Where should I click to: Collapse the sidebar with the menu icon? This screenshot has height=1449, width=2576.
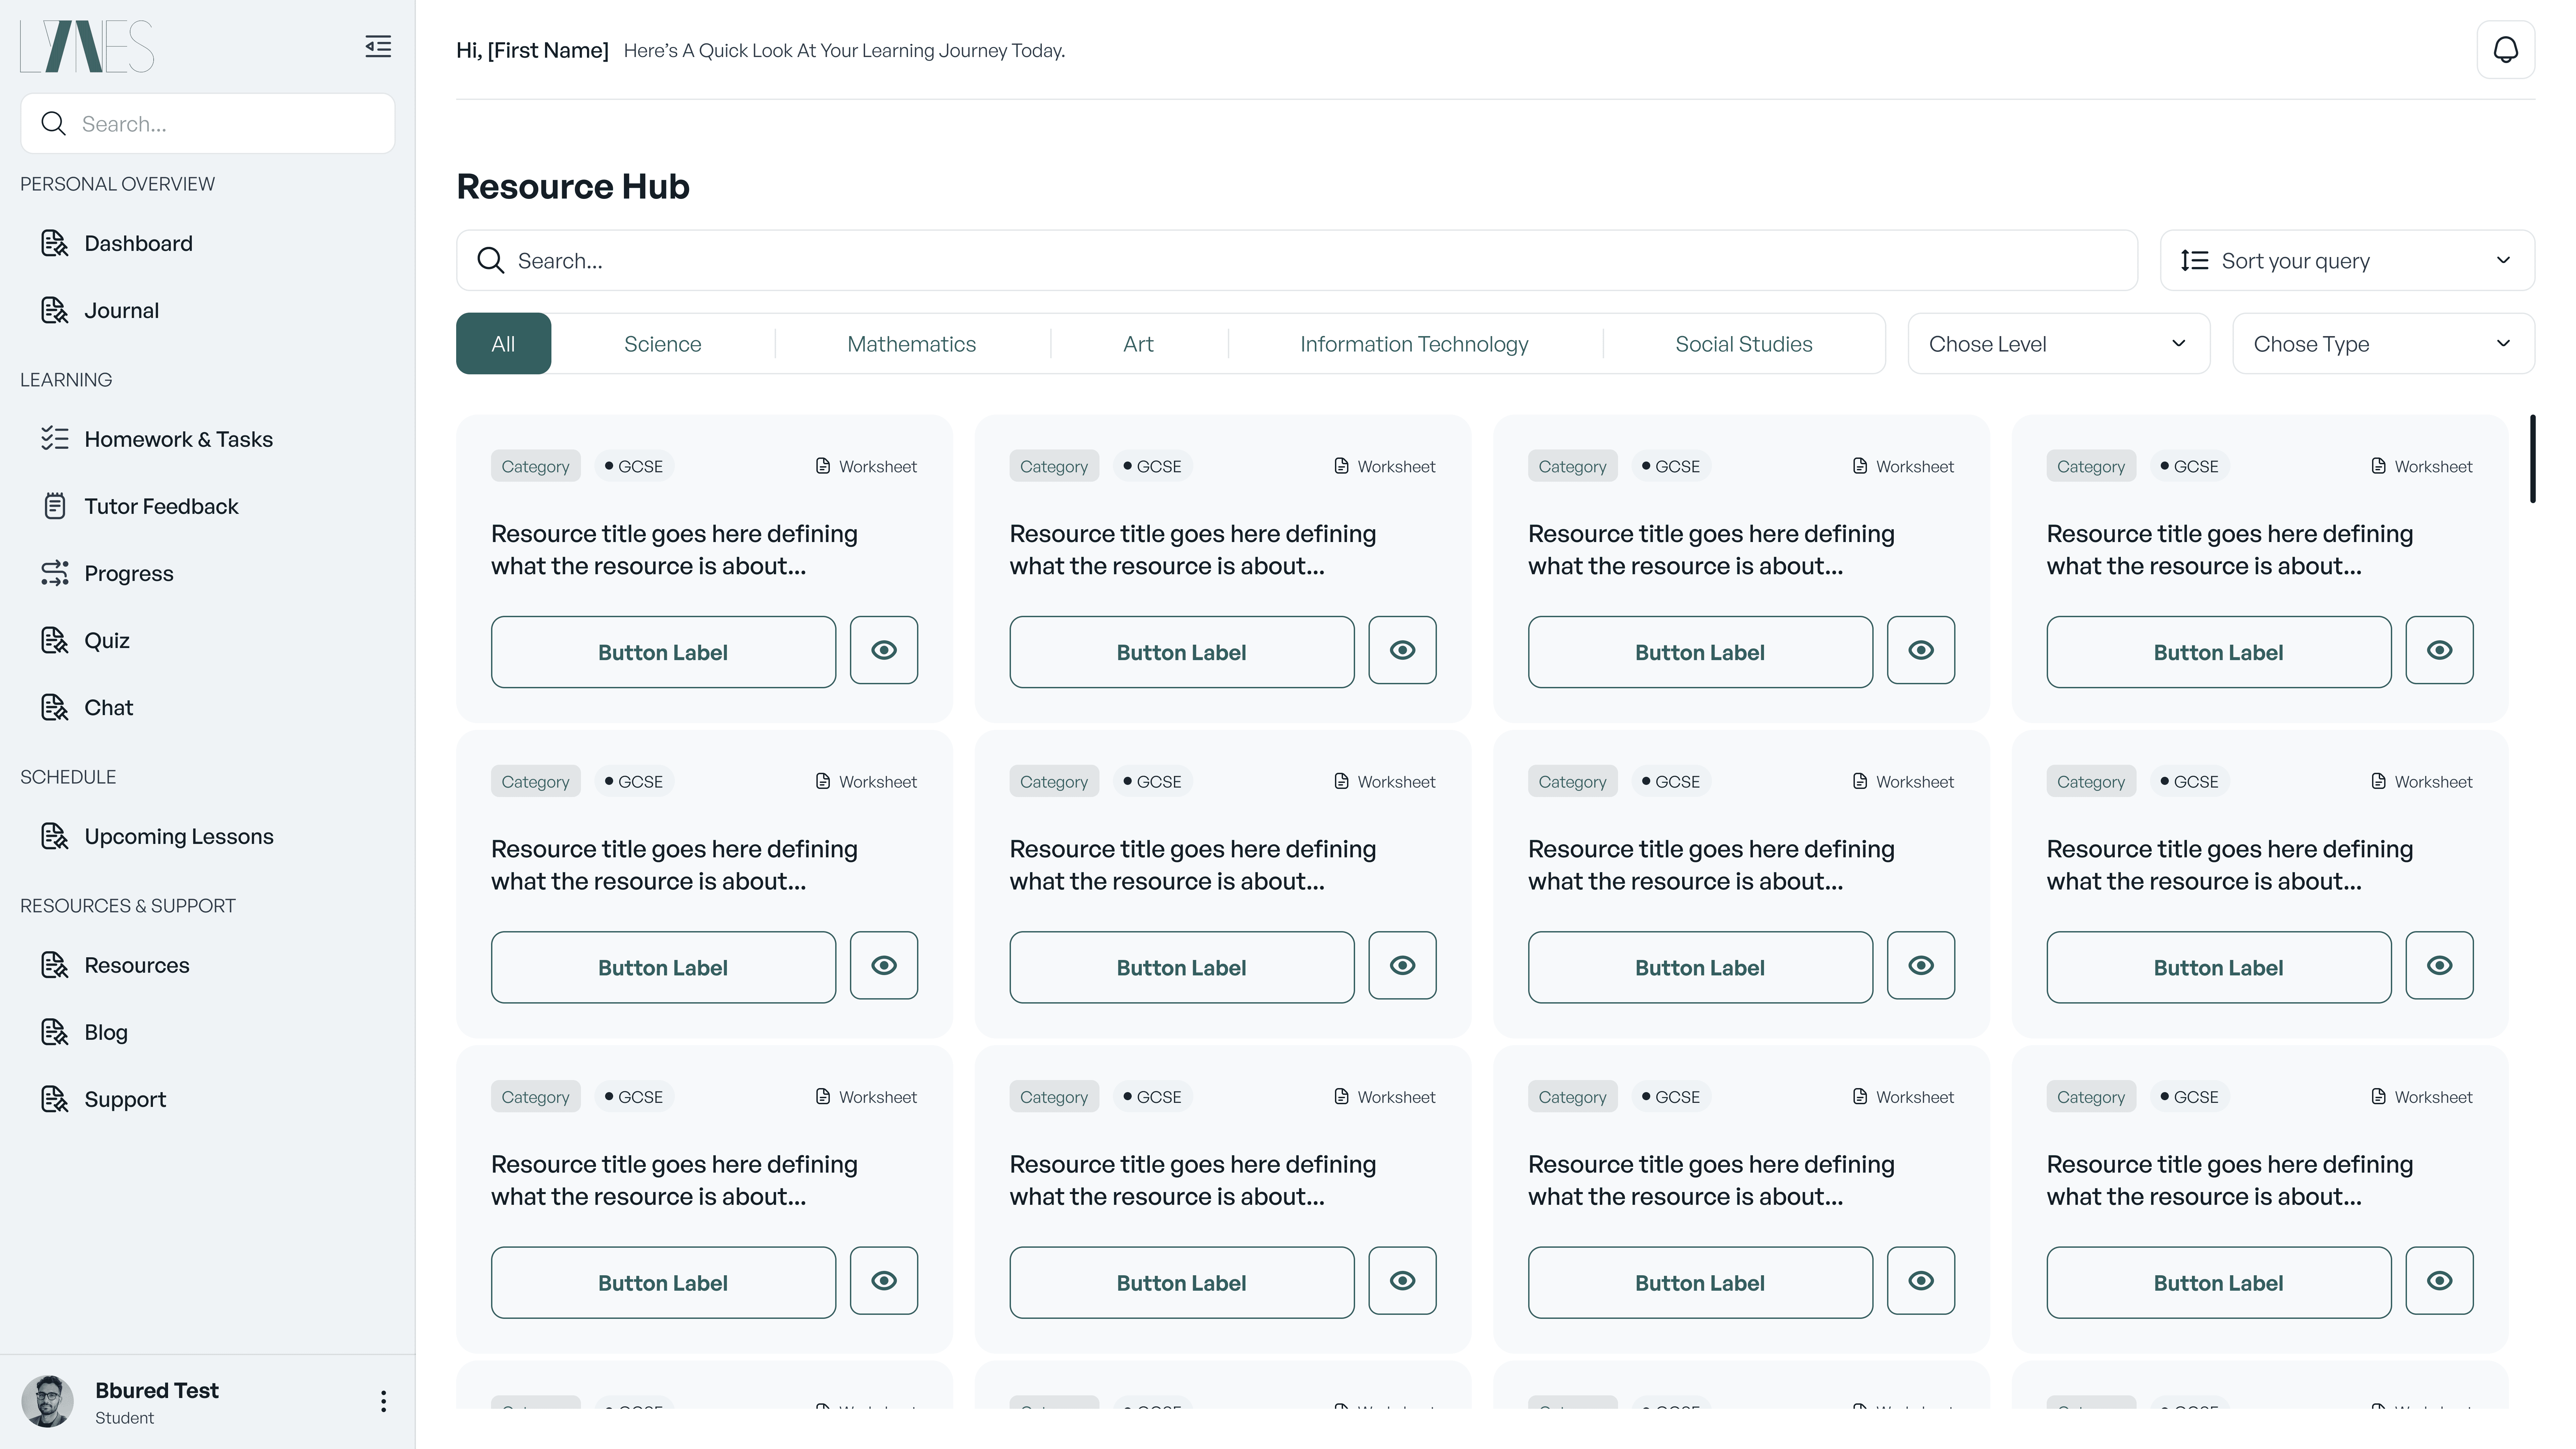tap(378, 46)
